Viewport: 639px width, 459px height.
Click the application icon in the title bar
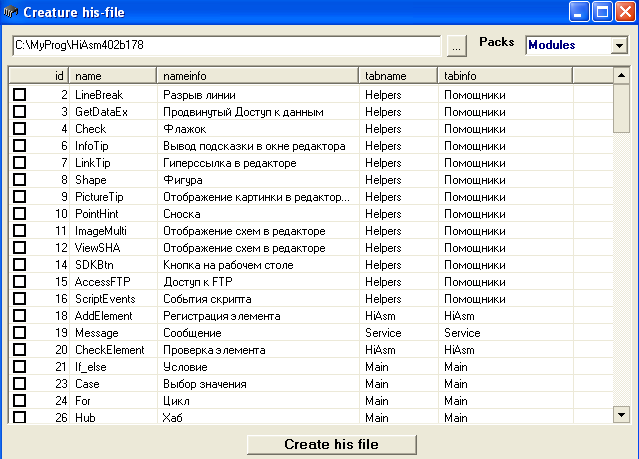coord(11,12)
